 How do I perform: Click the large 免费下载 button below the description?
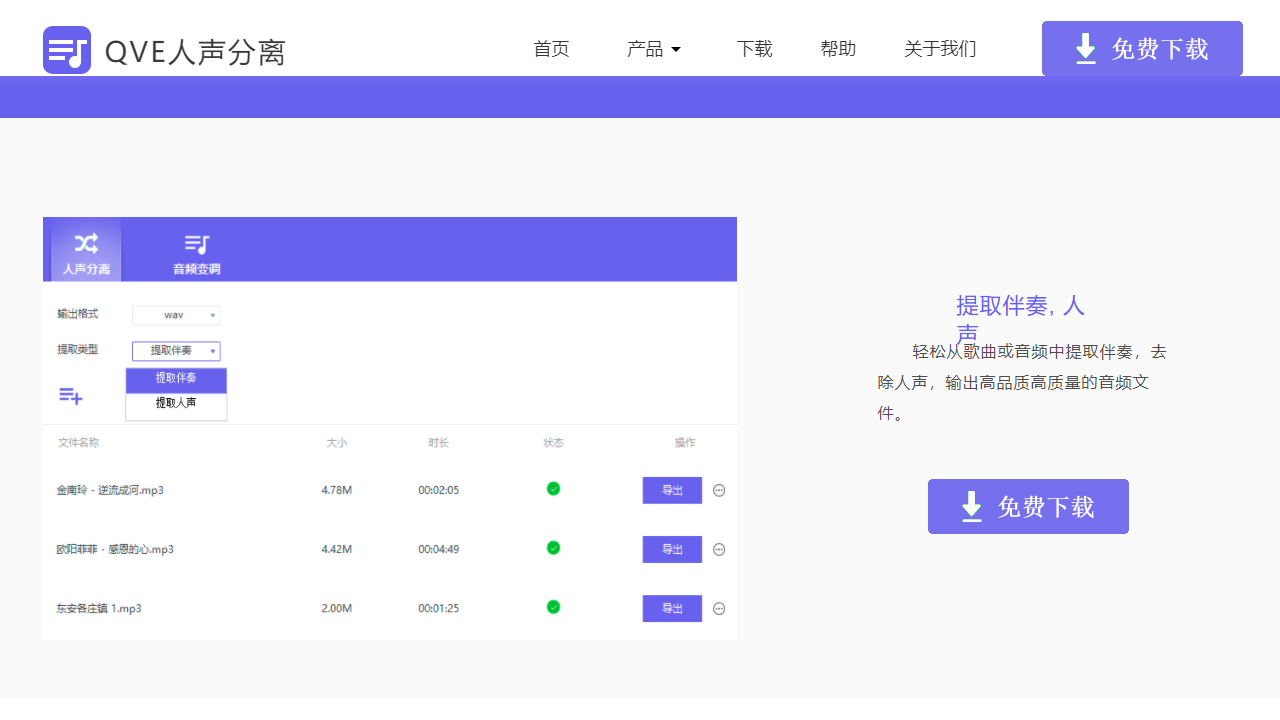pyautogui.click(x=1028, y=506)
